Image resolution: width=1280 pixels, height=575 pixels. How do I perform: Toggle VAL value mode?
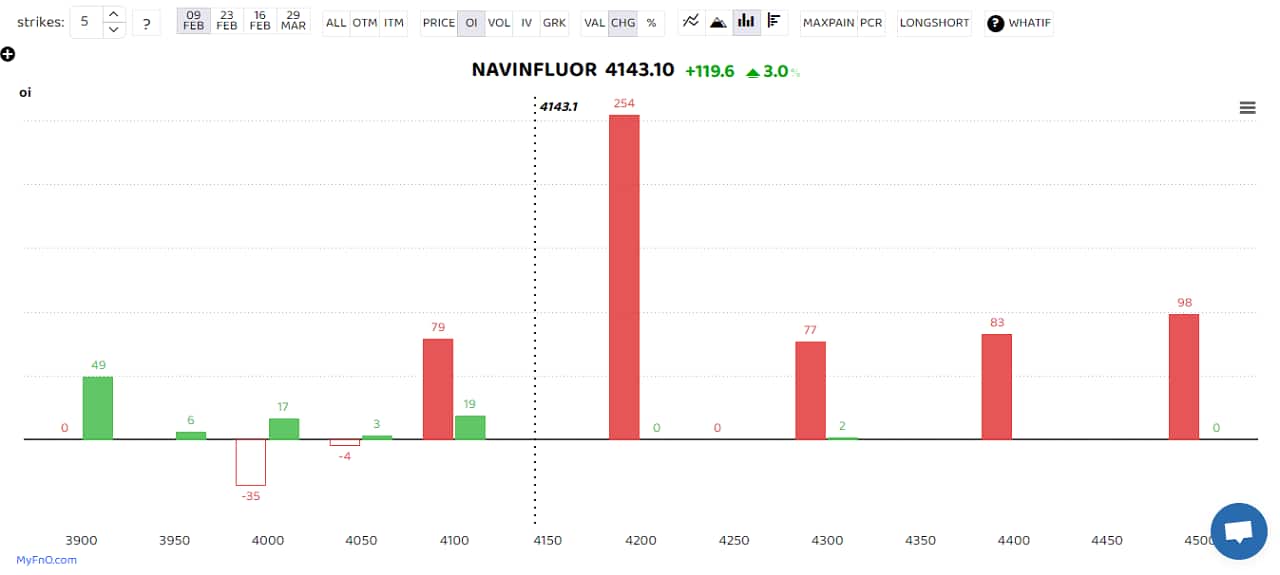[x=594, y=22]
